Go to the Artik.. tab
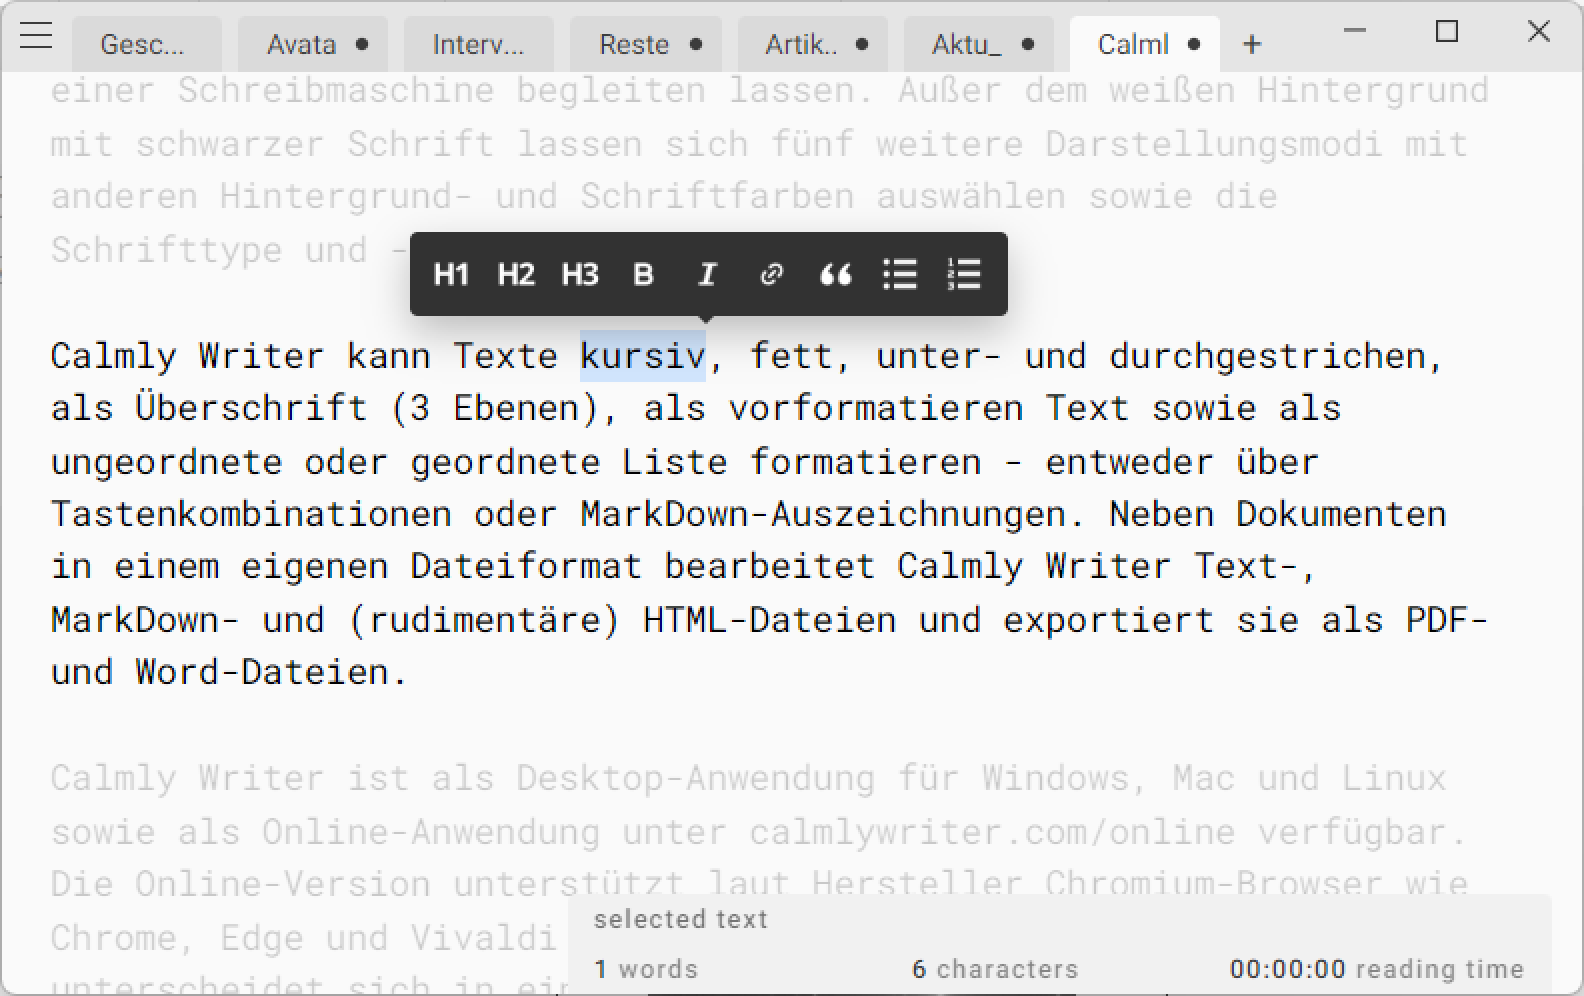Screen dimensions: 1584x996 [x=813, y=45]
